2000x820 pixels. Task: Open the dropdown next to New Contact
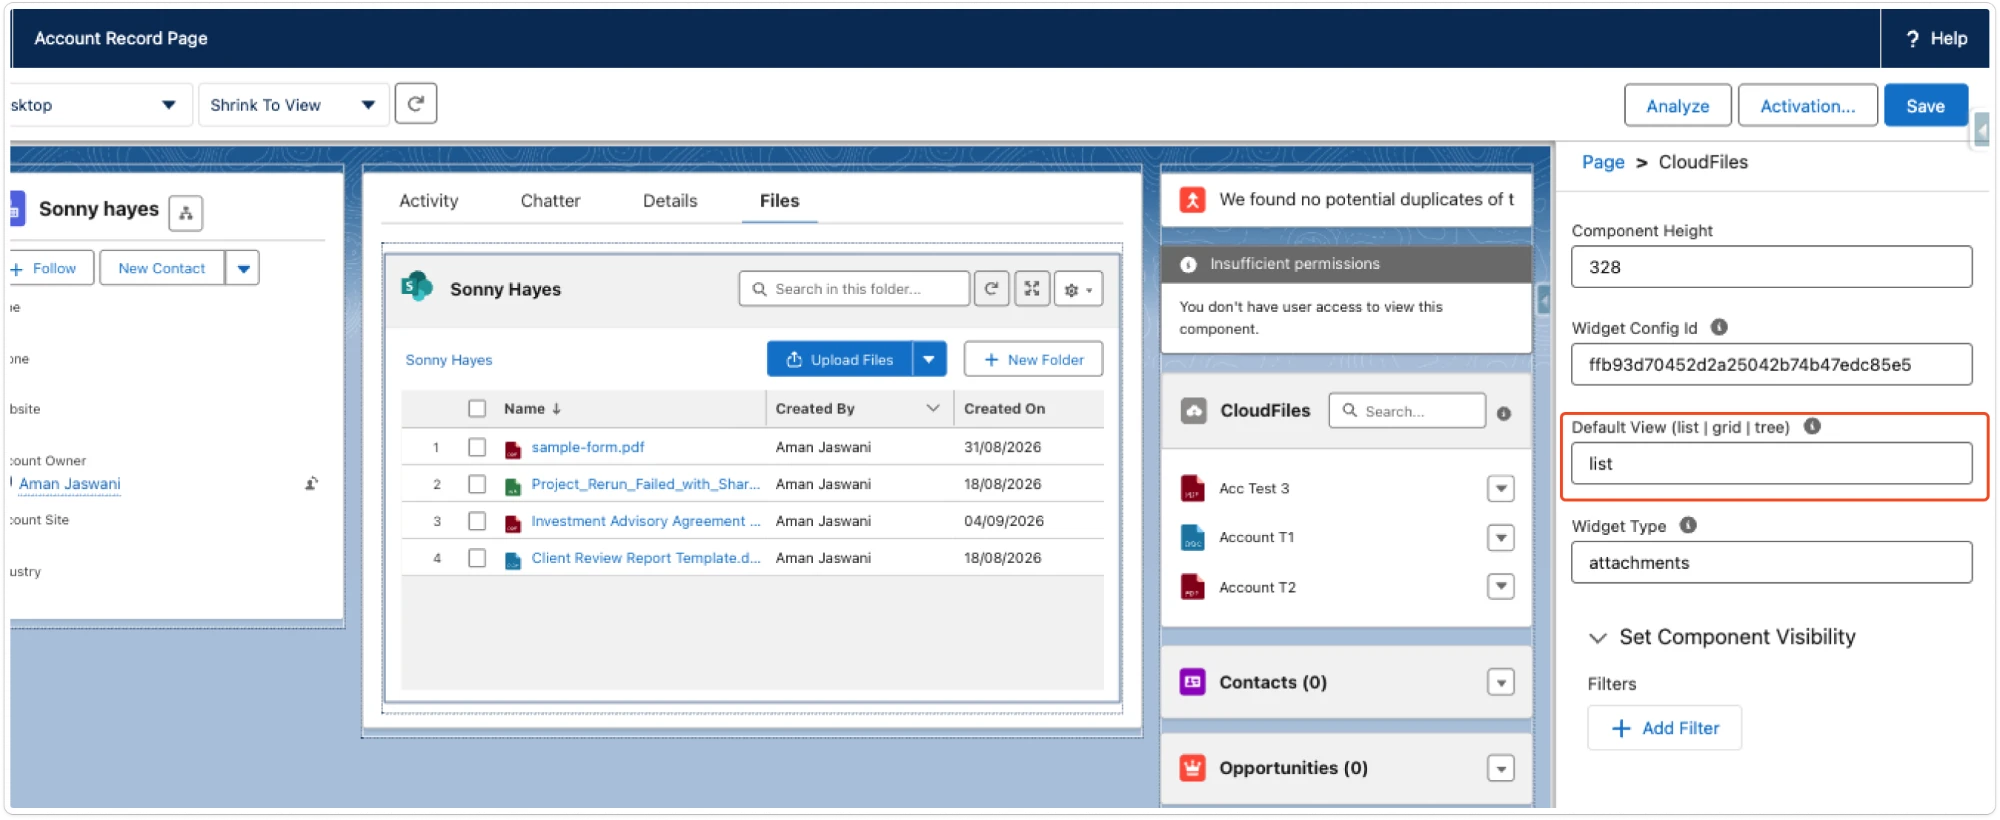pos(243,268)
